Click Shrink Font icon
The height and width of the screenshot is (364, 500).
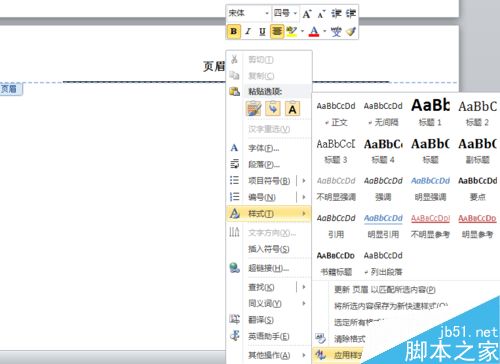[321, 14]
